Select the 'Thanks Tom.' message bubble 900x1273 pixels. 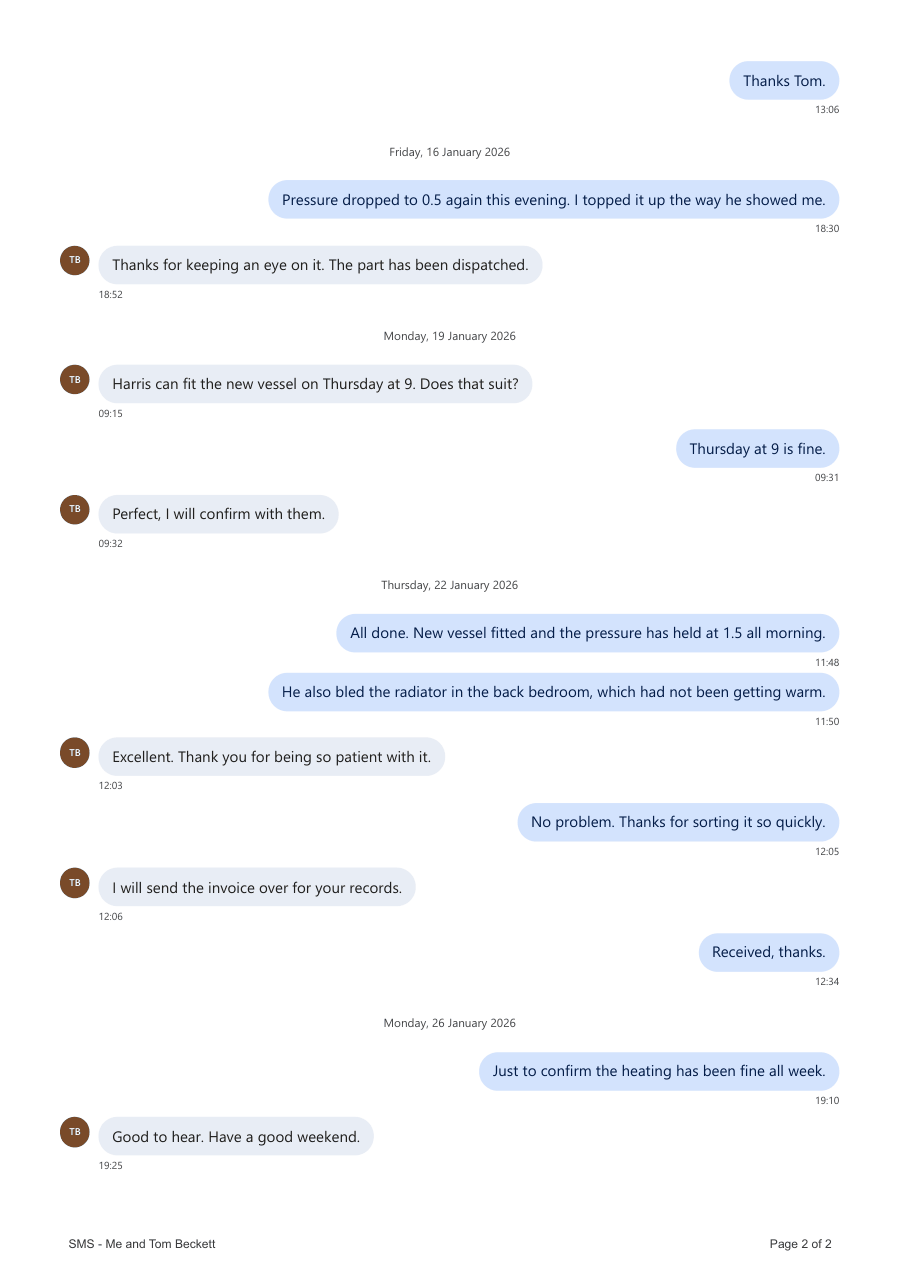coord(784,81)
